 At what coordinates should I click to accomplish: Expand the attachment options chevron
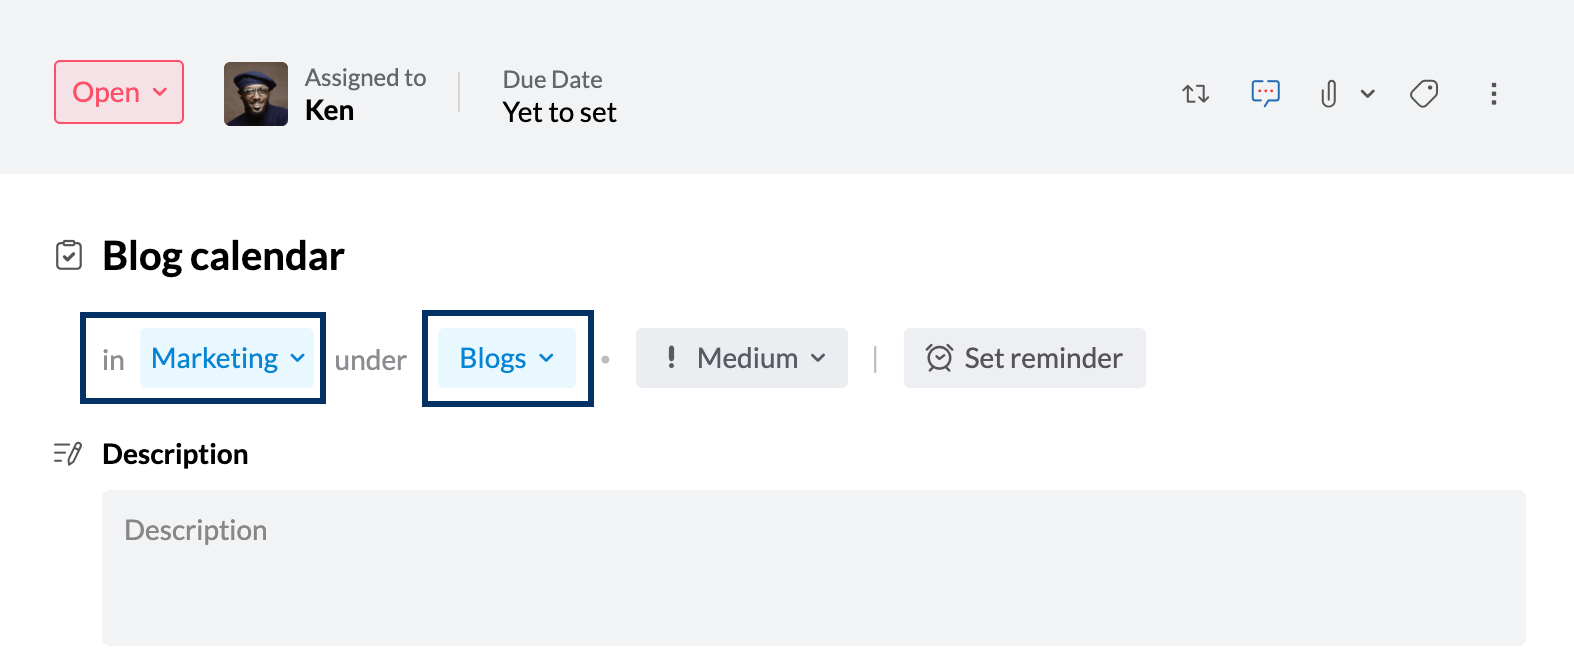pos(1367,94)
